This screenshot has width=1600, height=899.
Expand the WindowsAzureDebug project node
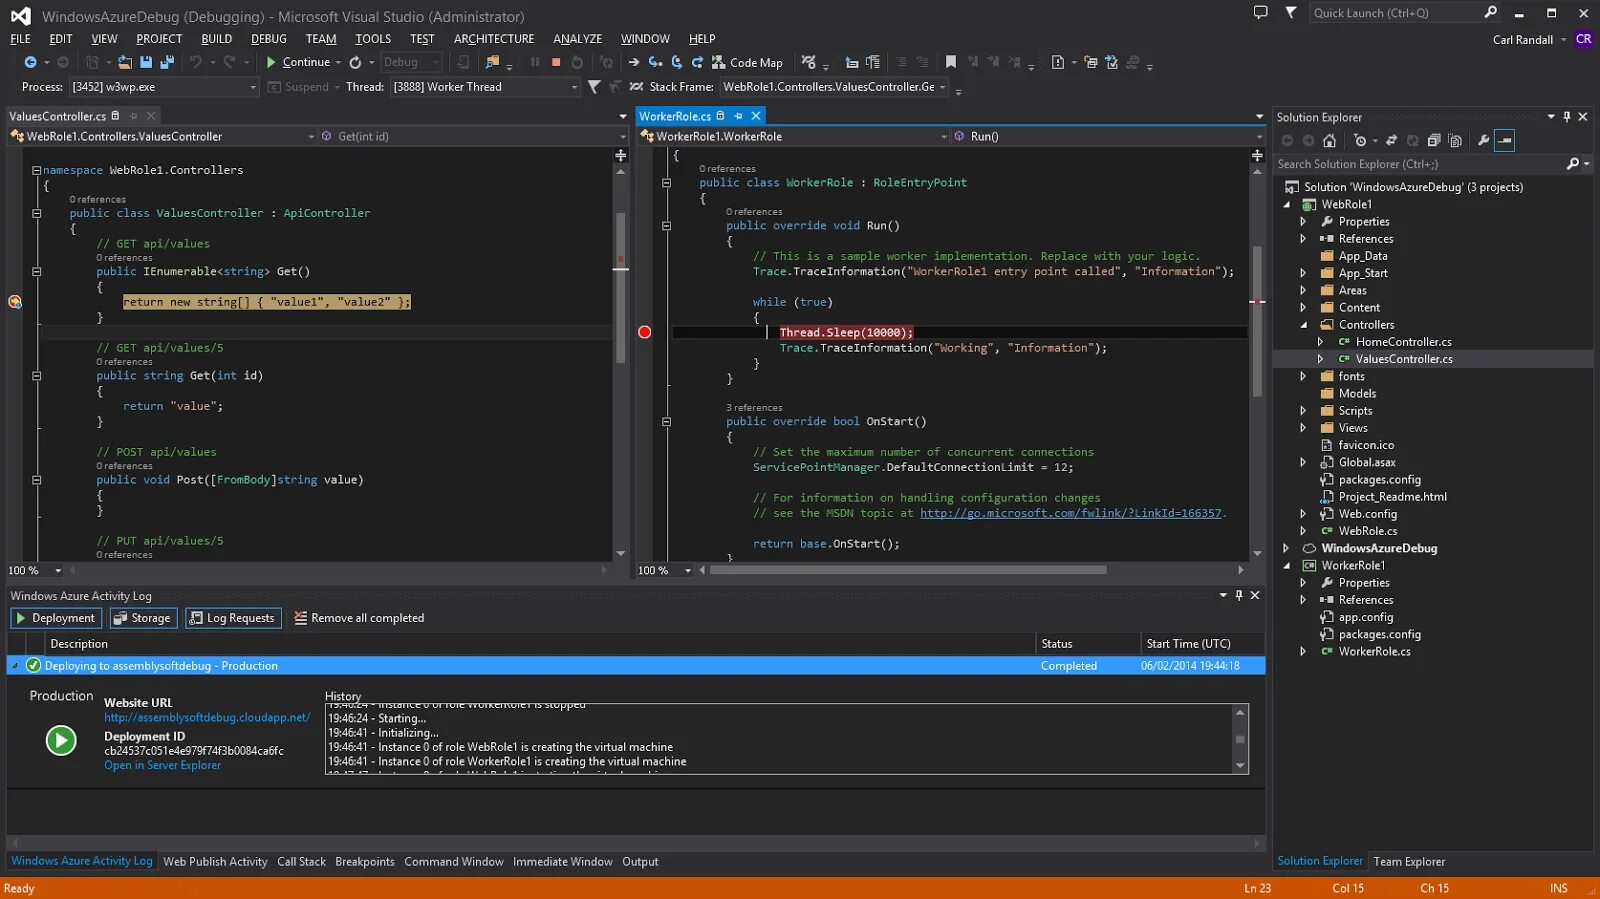pos(1286,548)
